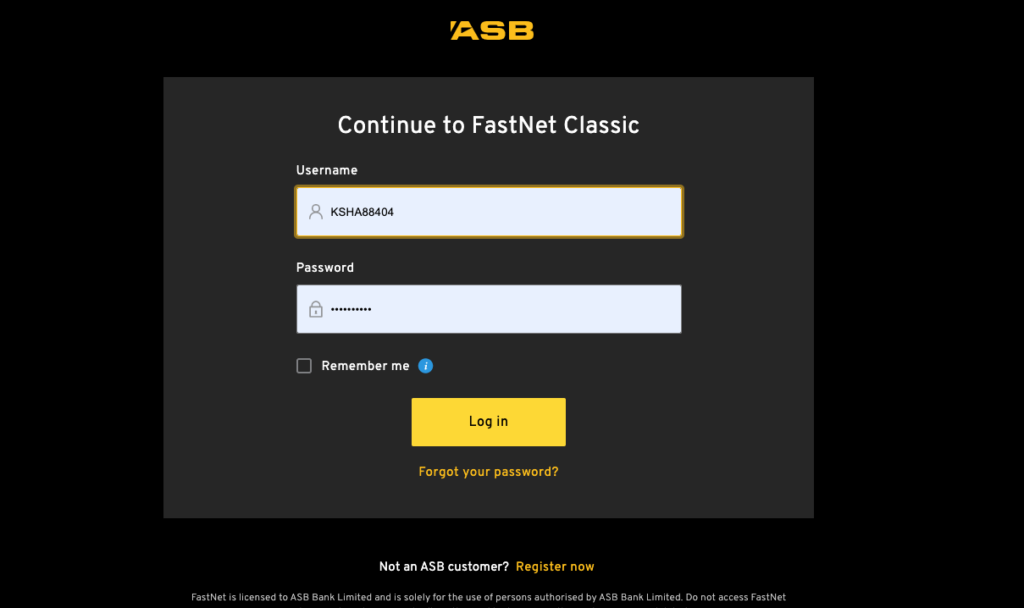Click the "Not an ASB customer?" text
The height and width of the screenshot is (608, 1024).
click(x=444, y=567)
